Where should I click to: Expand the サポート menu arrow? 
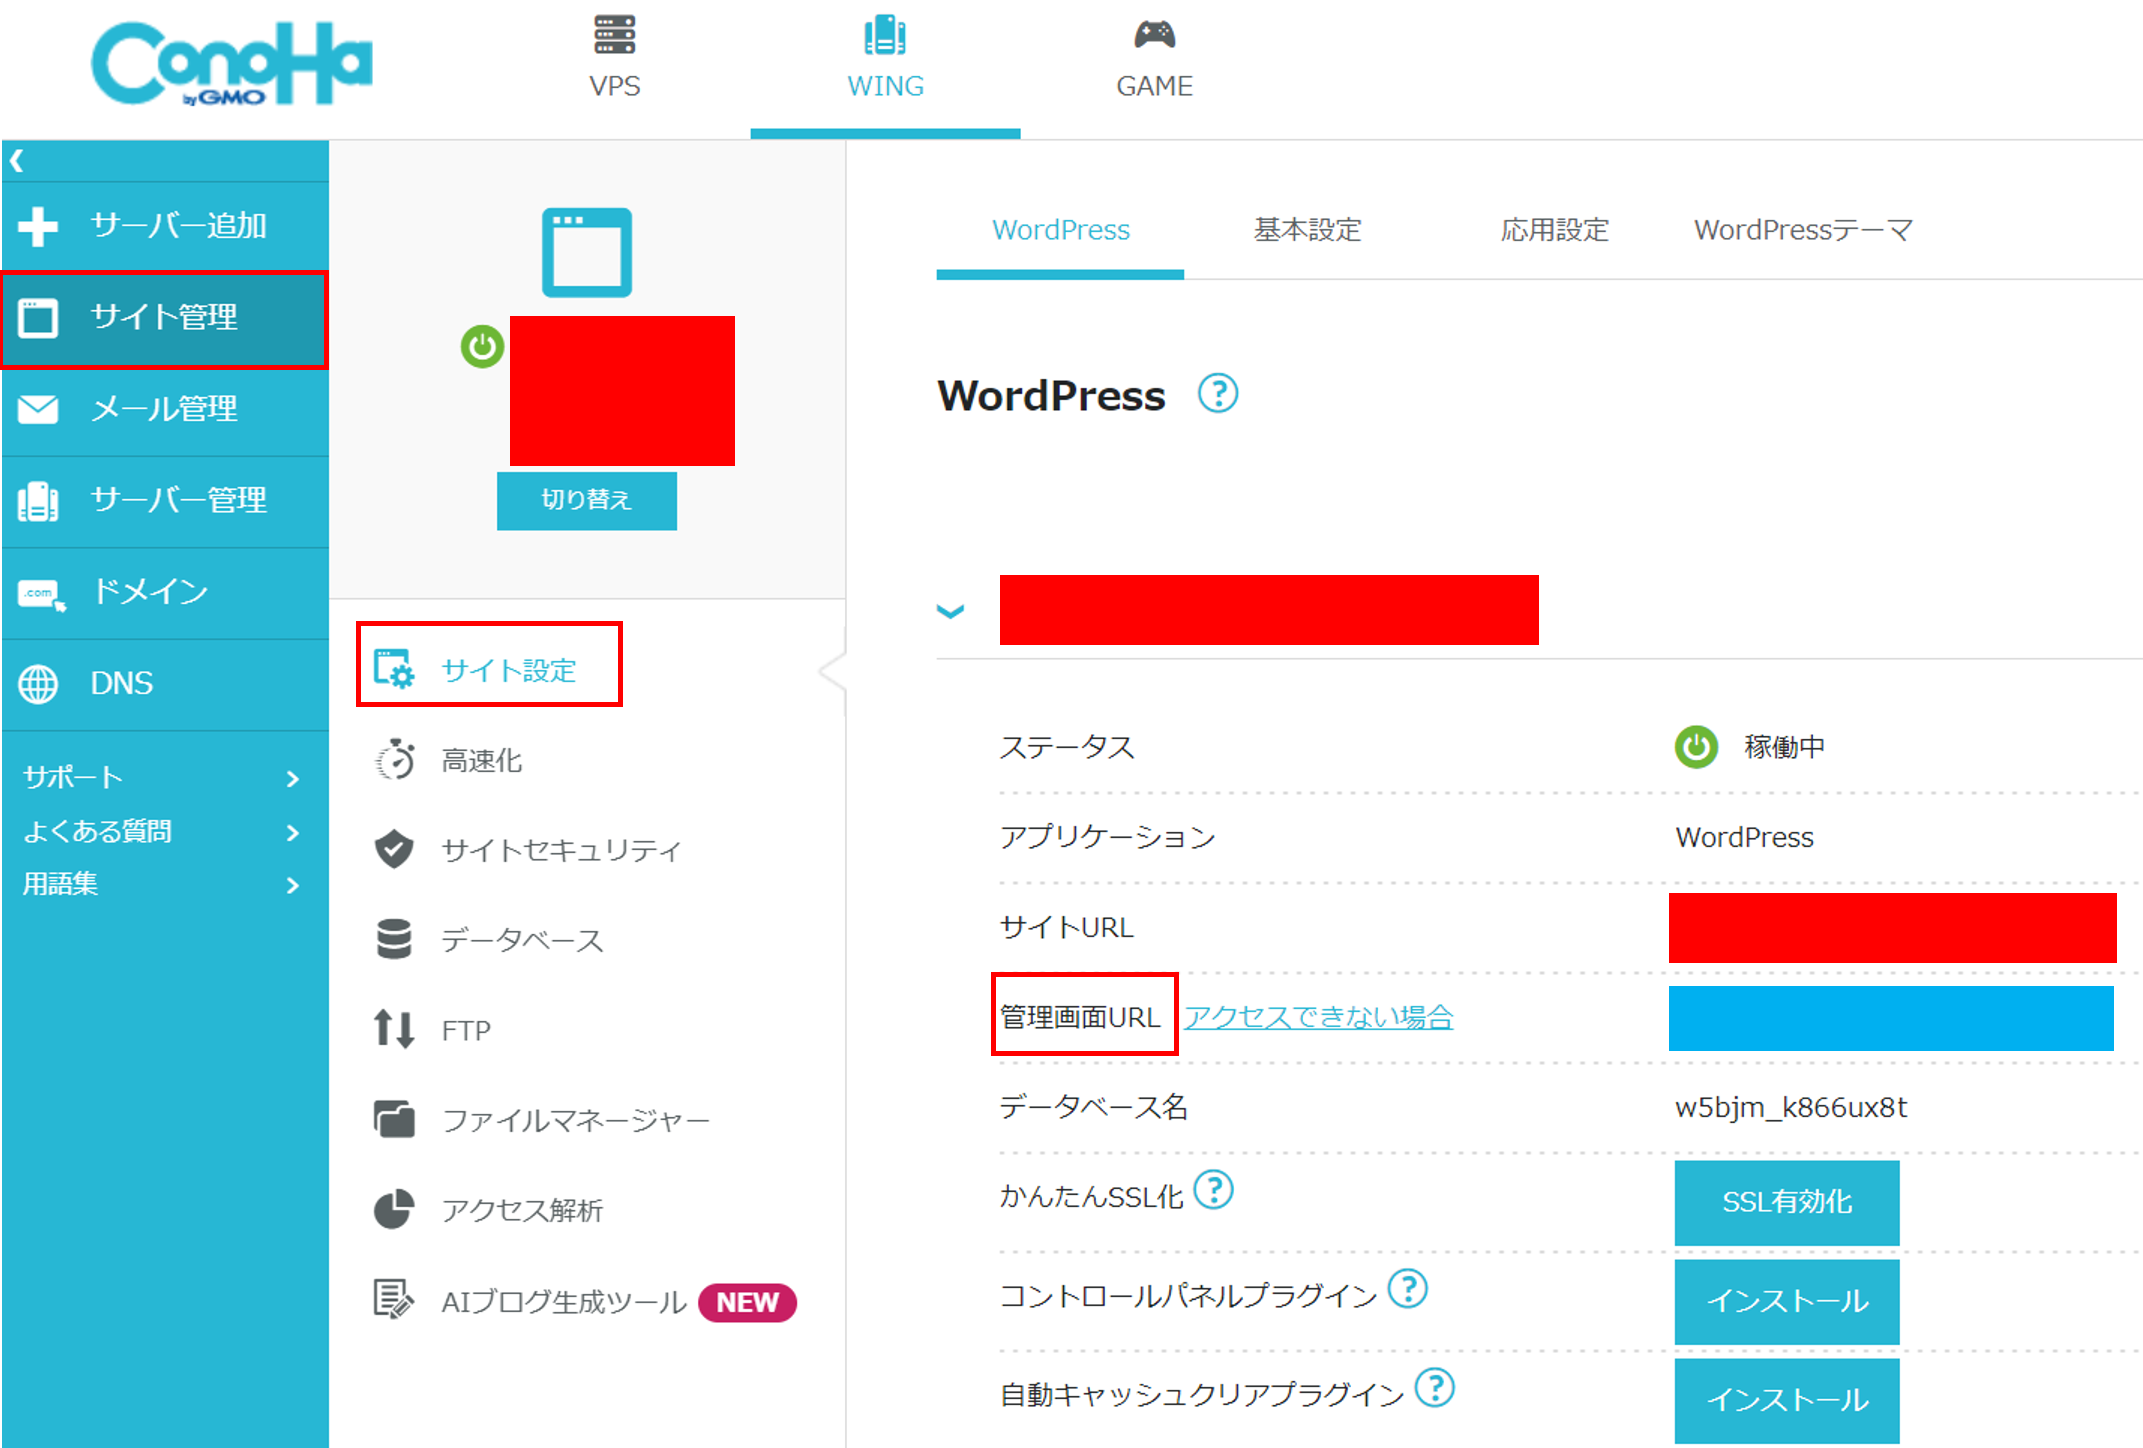(x=292, y=779)
